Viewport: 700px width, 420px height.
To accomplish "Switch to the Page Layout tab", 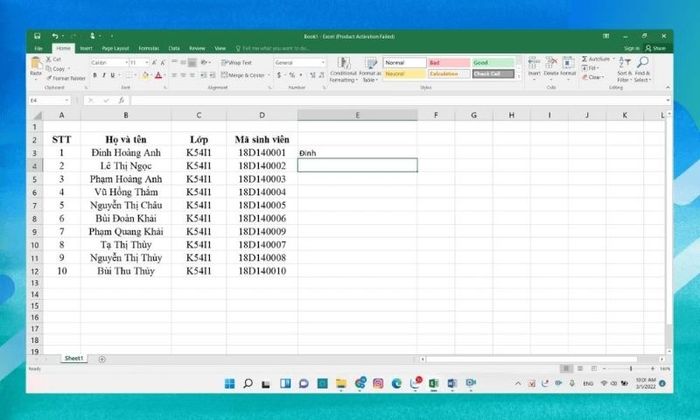I will click(x=115, y=48).
